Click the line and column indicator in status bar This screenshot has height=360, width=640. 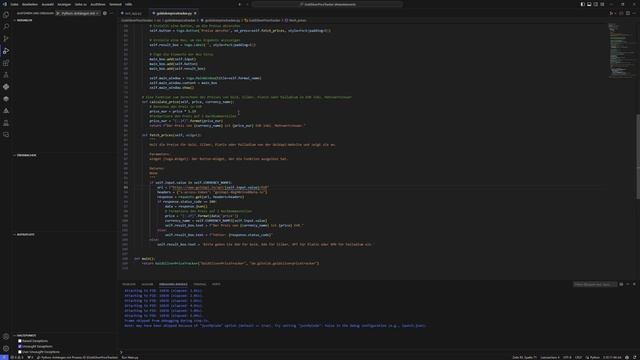524,357
